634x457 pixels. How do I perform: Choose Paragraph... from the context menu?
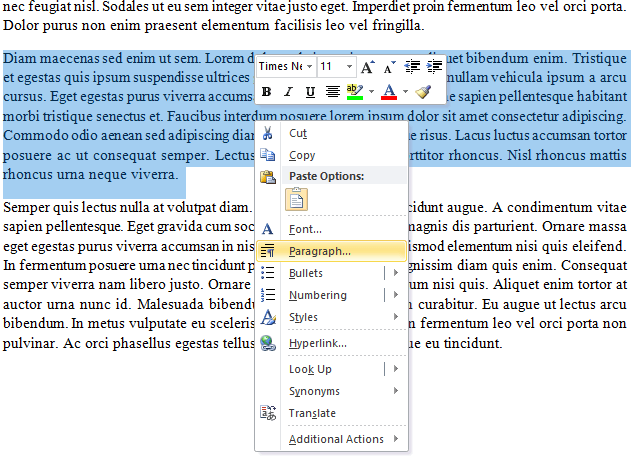tap(319, 251)
